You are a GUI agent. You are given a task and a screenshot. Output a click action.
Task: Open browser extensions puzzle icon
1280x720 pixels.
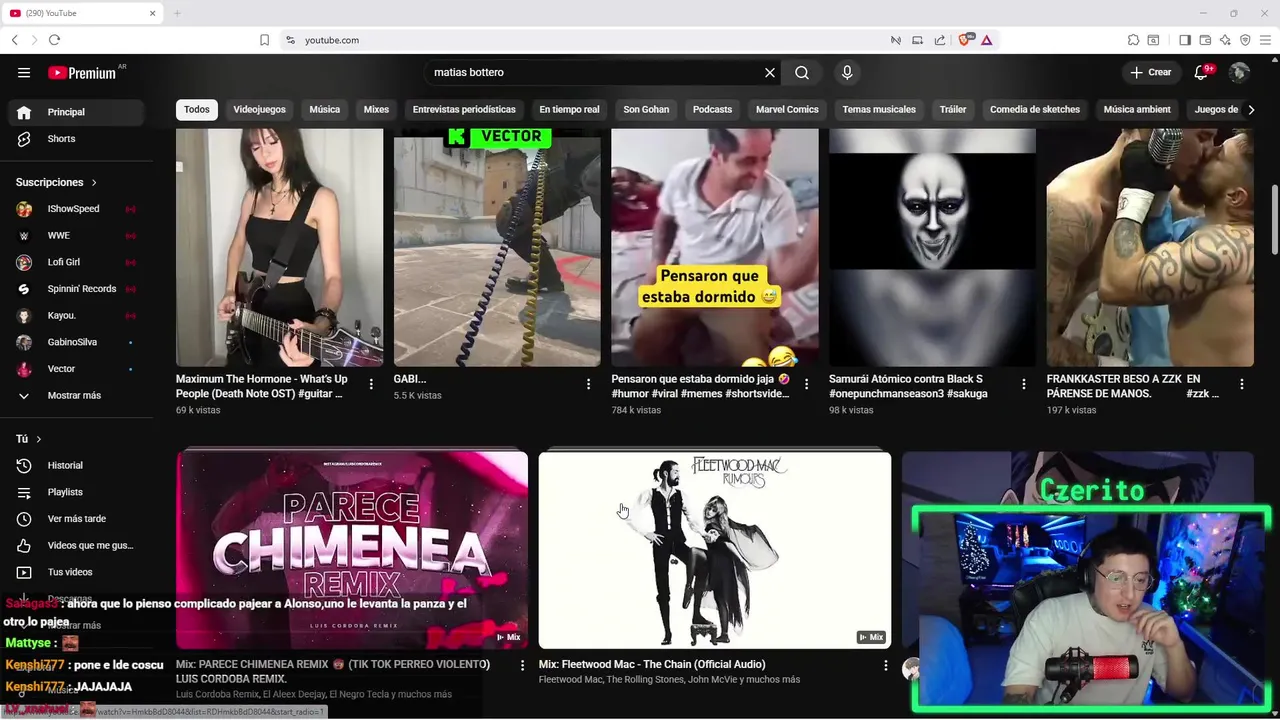tap(1133, 40)
